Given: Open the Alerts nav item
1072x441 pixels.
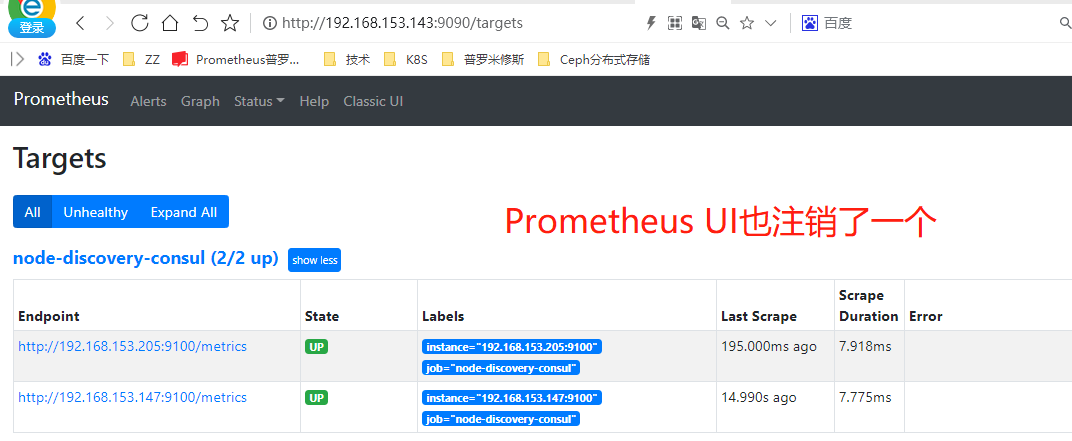Looking at the screenshot, I should click(148, 101).
